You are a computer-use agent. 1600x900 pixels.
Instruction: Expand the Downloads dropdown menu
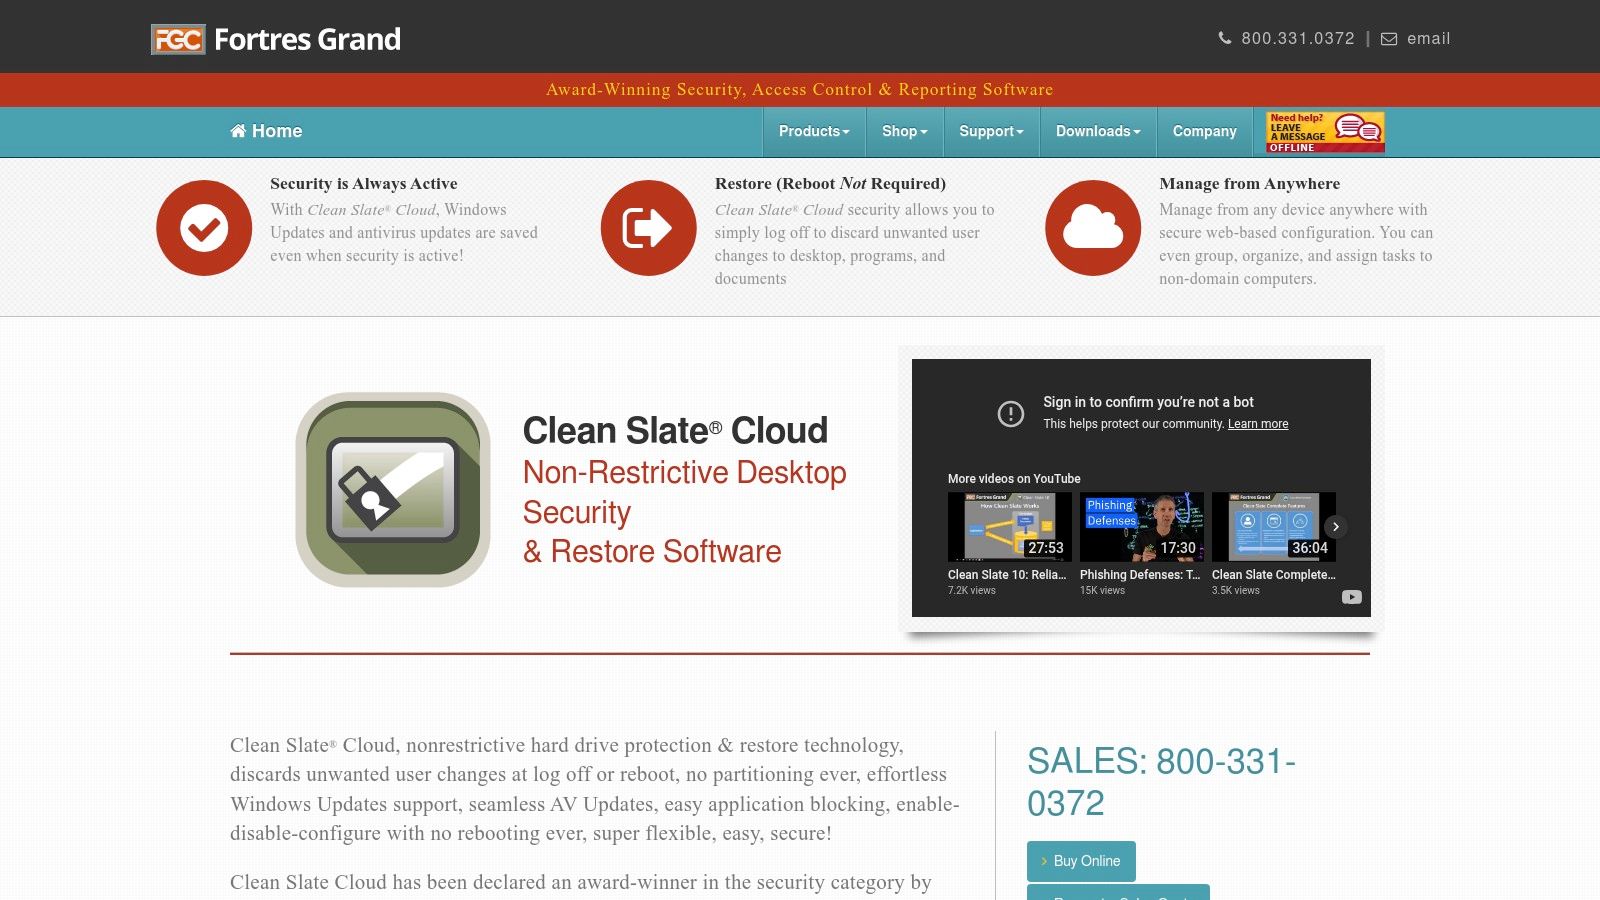[x=1098, y=131]
